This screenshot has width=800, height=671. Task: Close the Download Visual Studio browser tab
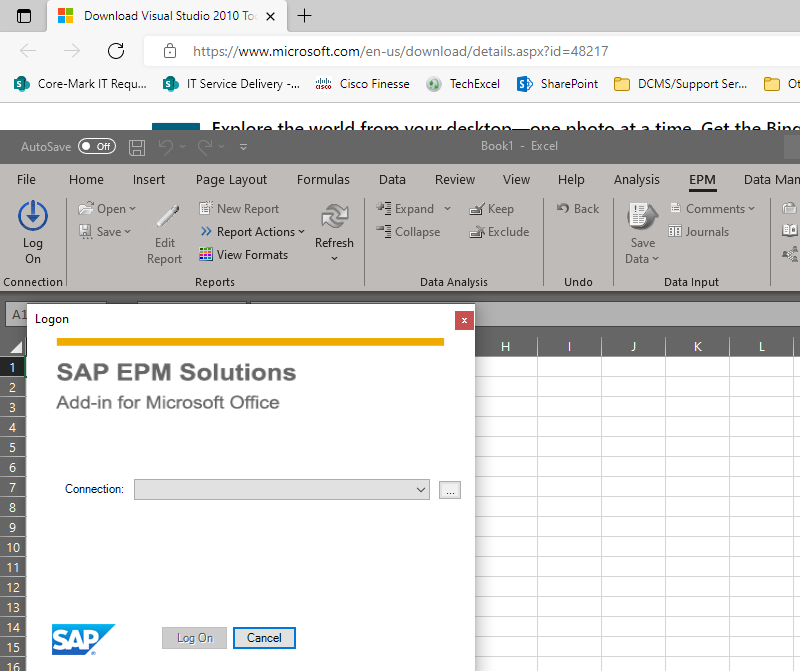point(271,16)
